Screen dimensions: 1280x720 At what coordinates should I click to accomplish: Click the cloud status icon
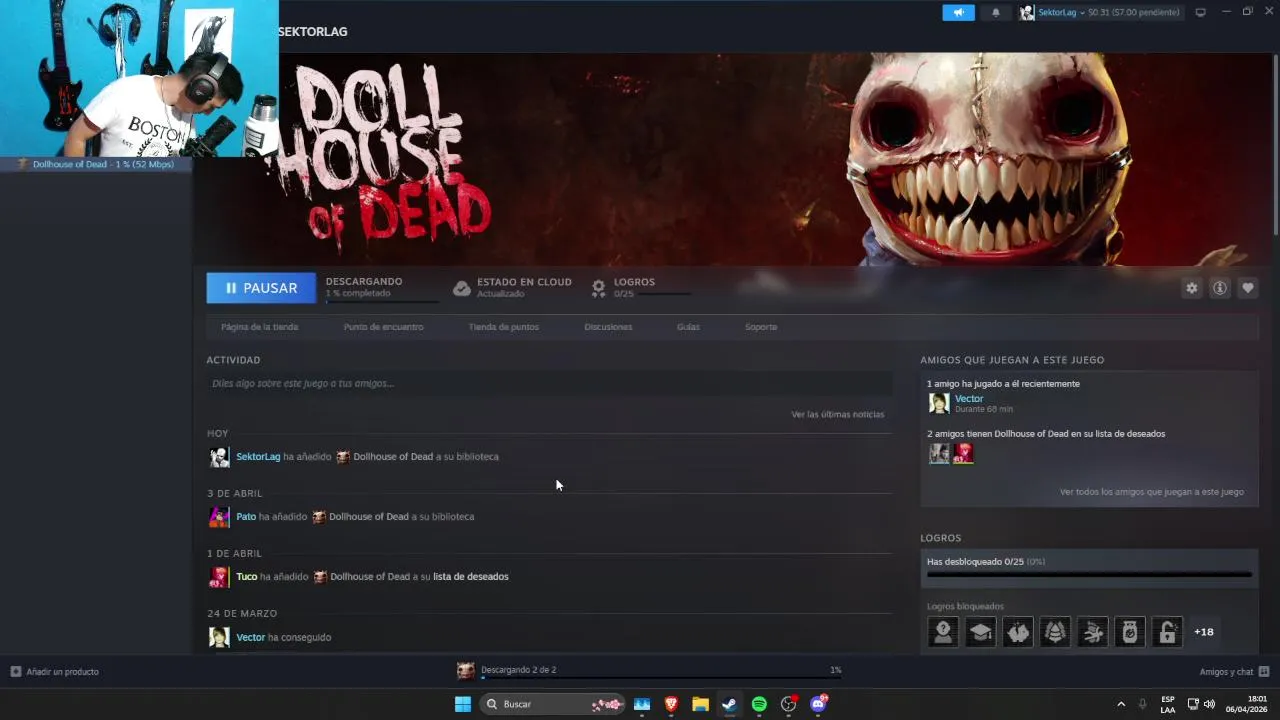pos(461,288)
